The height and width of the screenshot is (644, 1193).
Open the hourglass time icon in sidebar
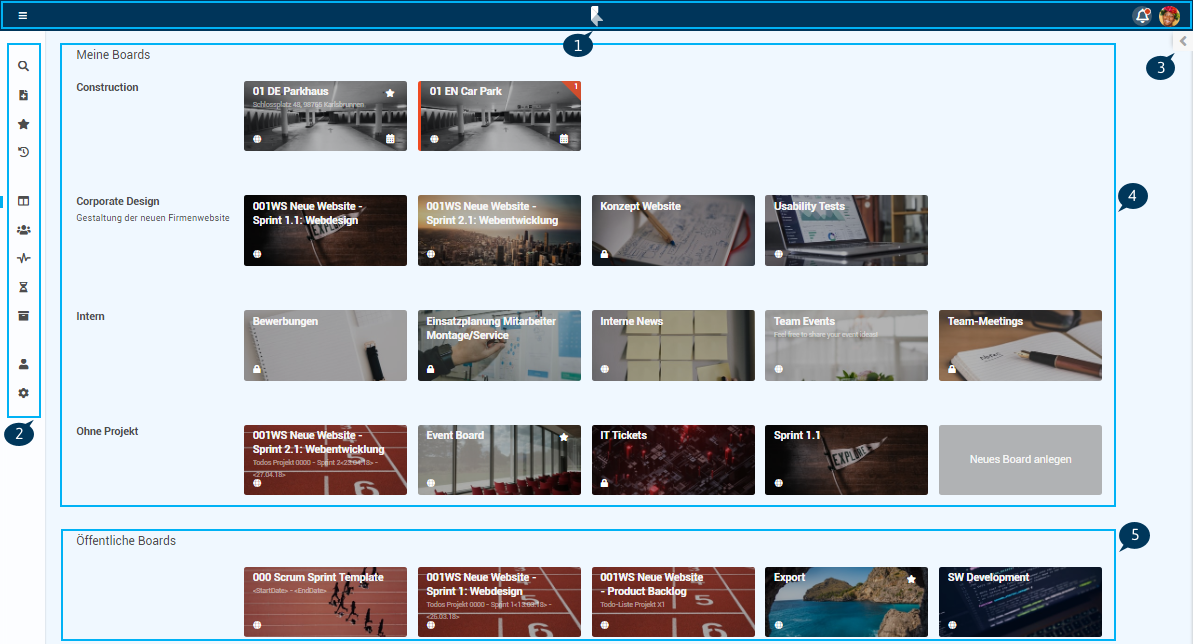point(23,287)
